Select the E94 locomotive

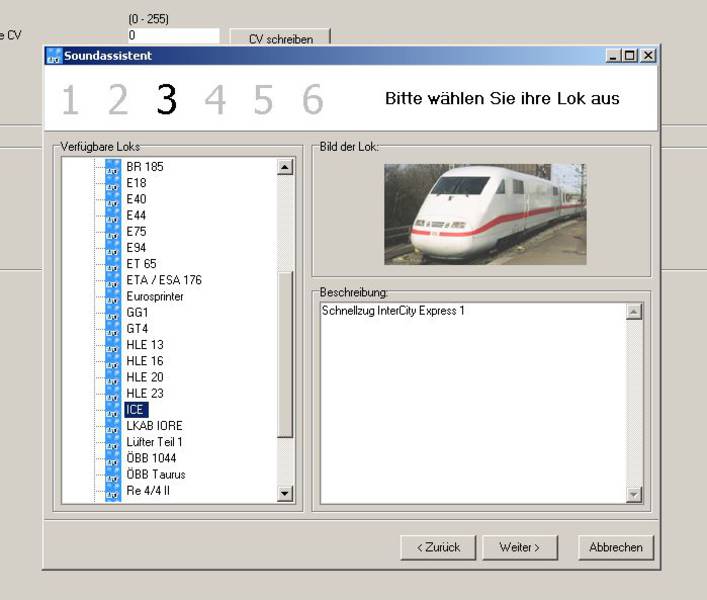pos(136,248)
